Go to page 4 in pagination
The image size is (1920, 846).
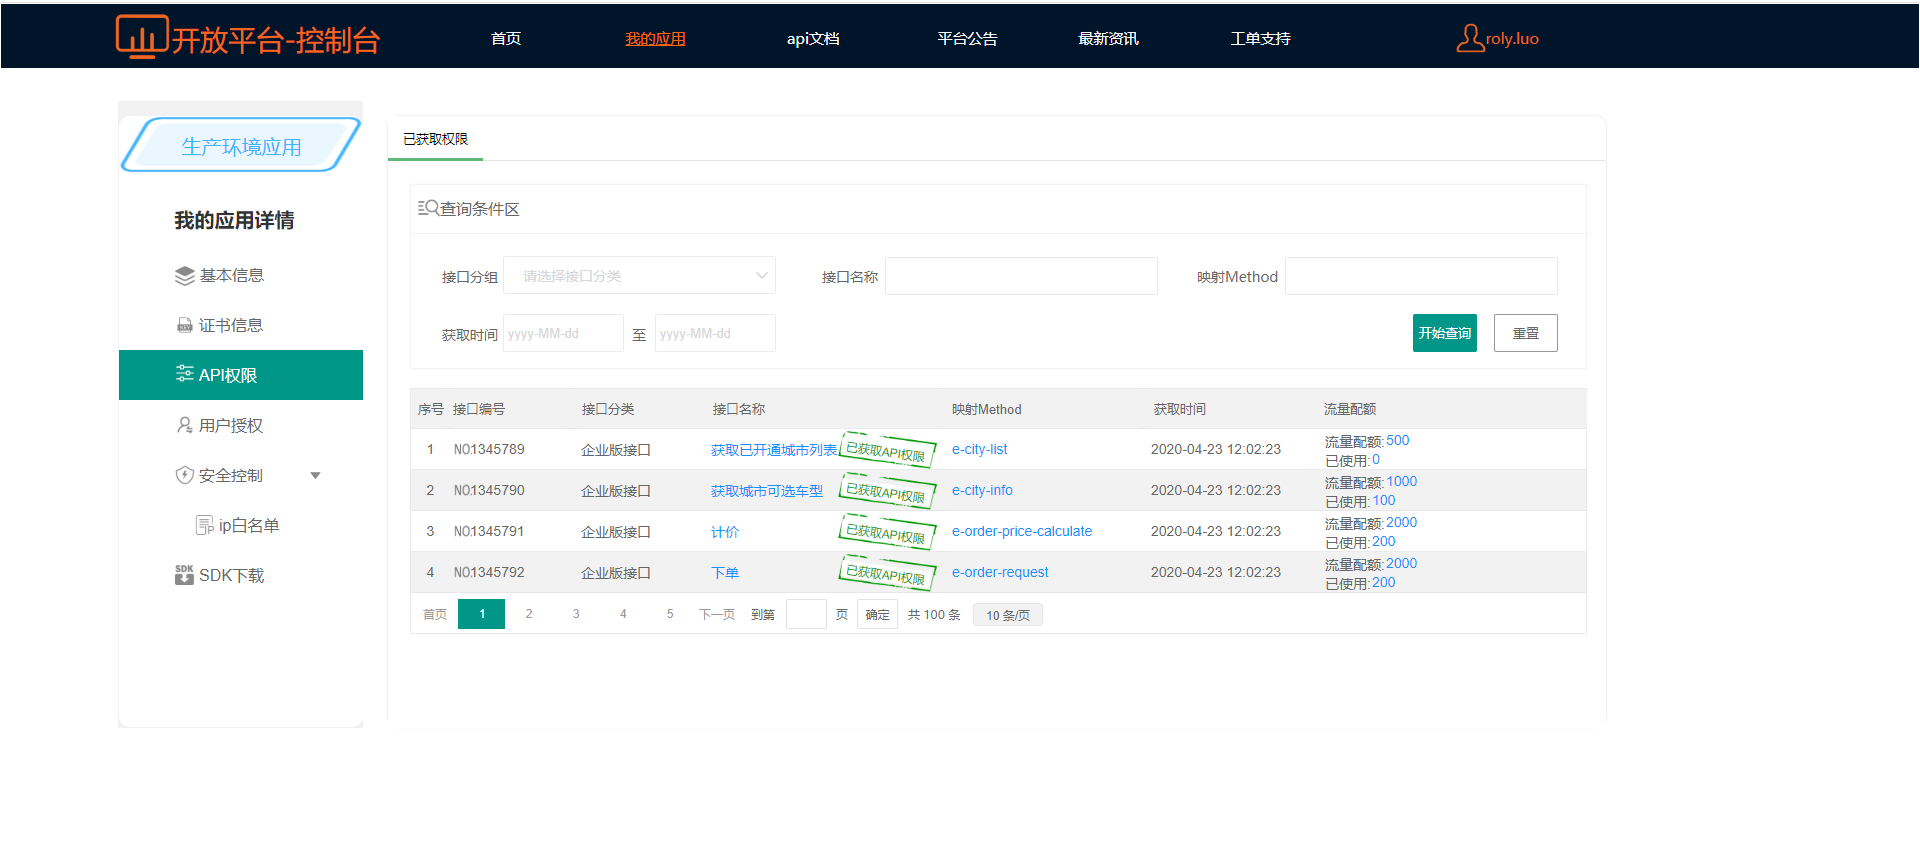point(623,614)
